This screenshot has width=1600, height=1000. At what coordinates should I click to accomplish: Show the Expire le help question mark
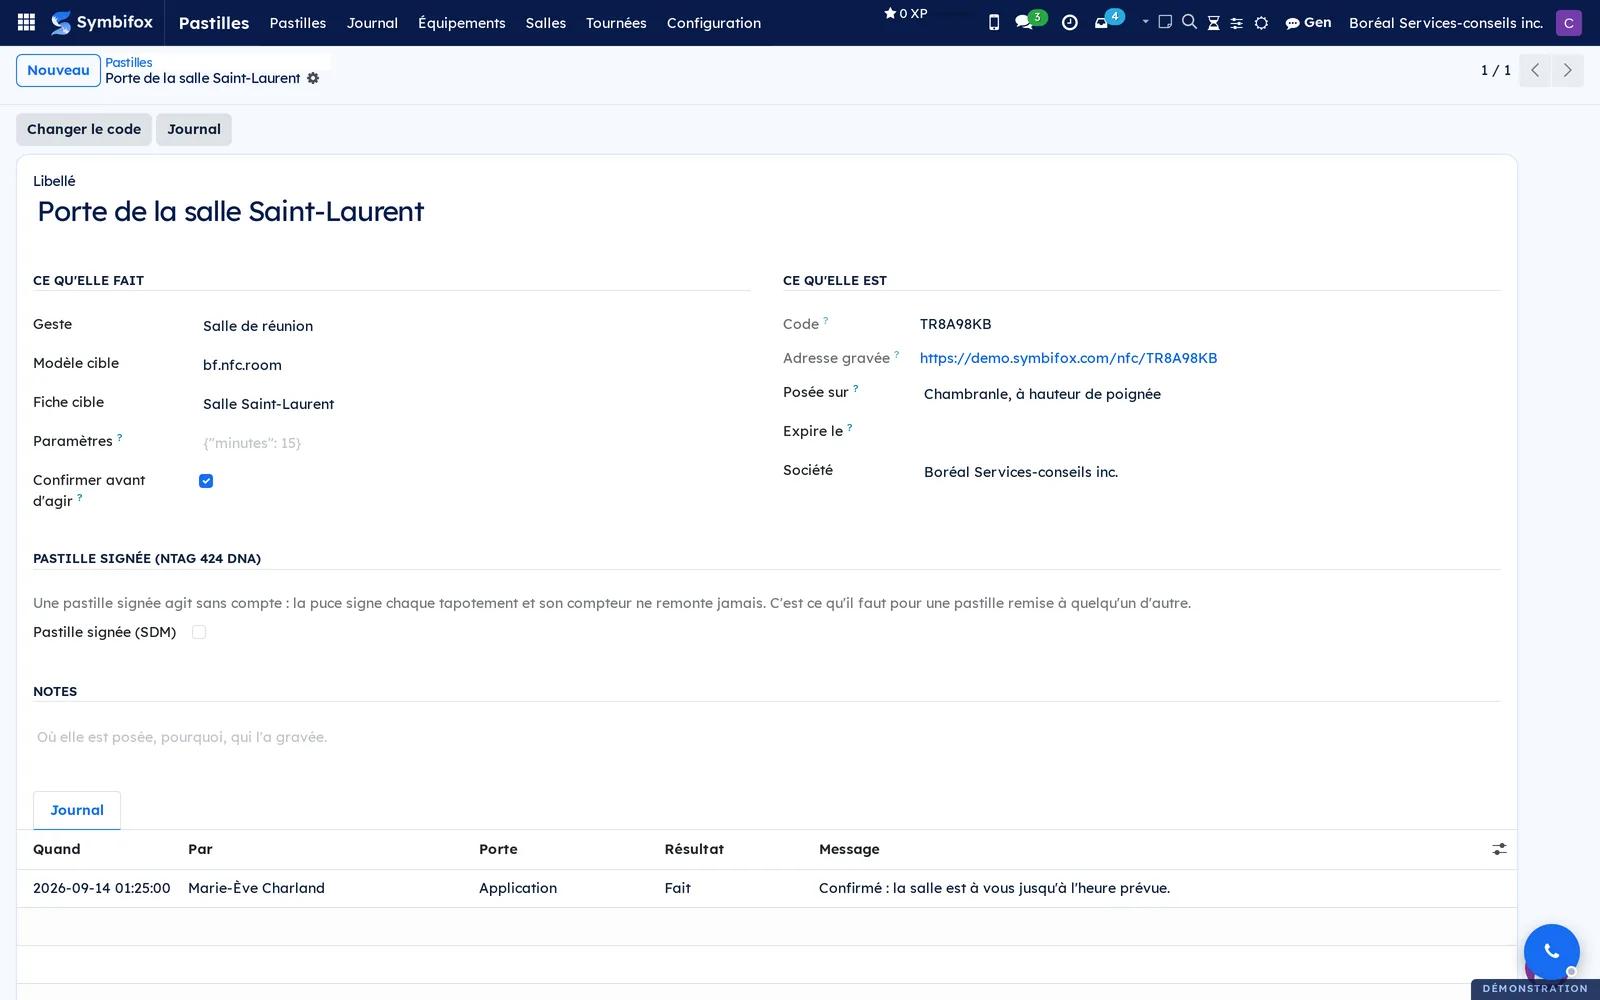850,427
